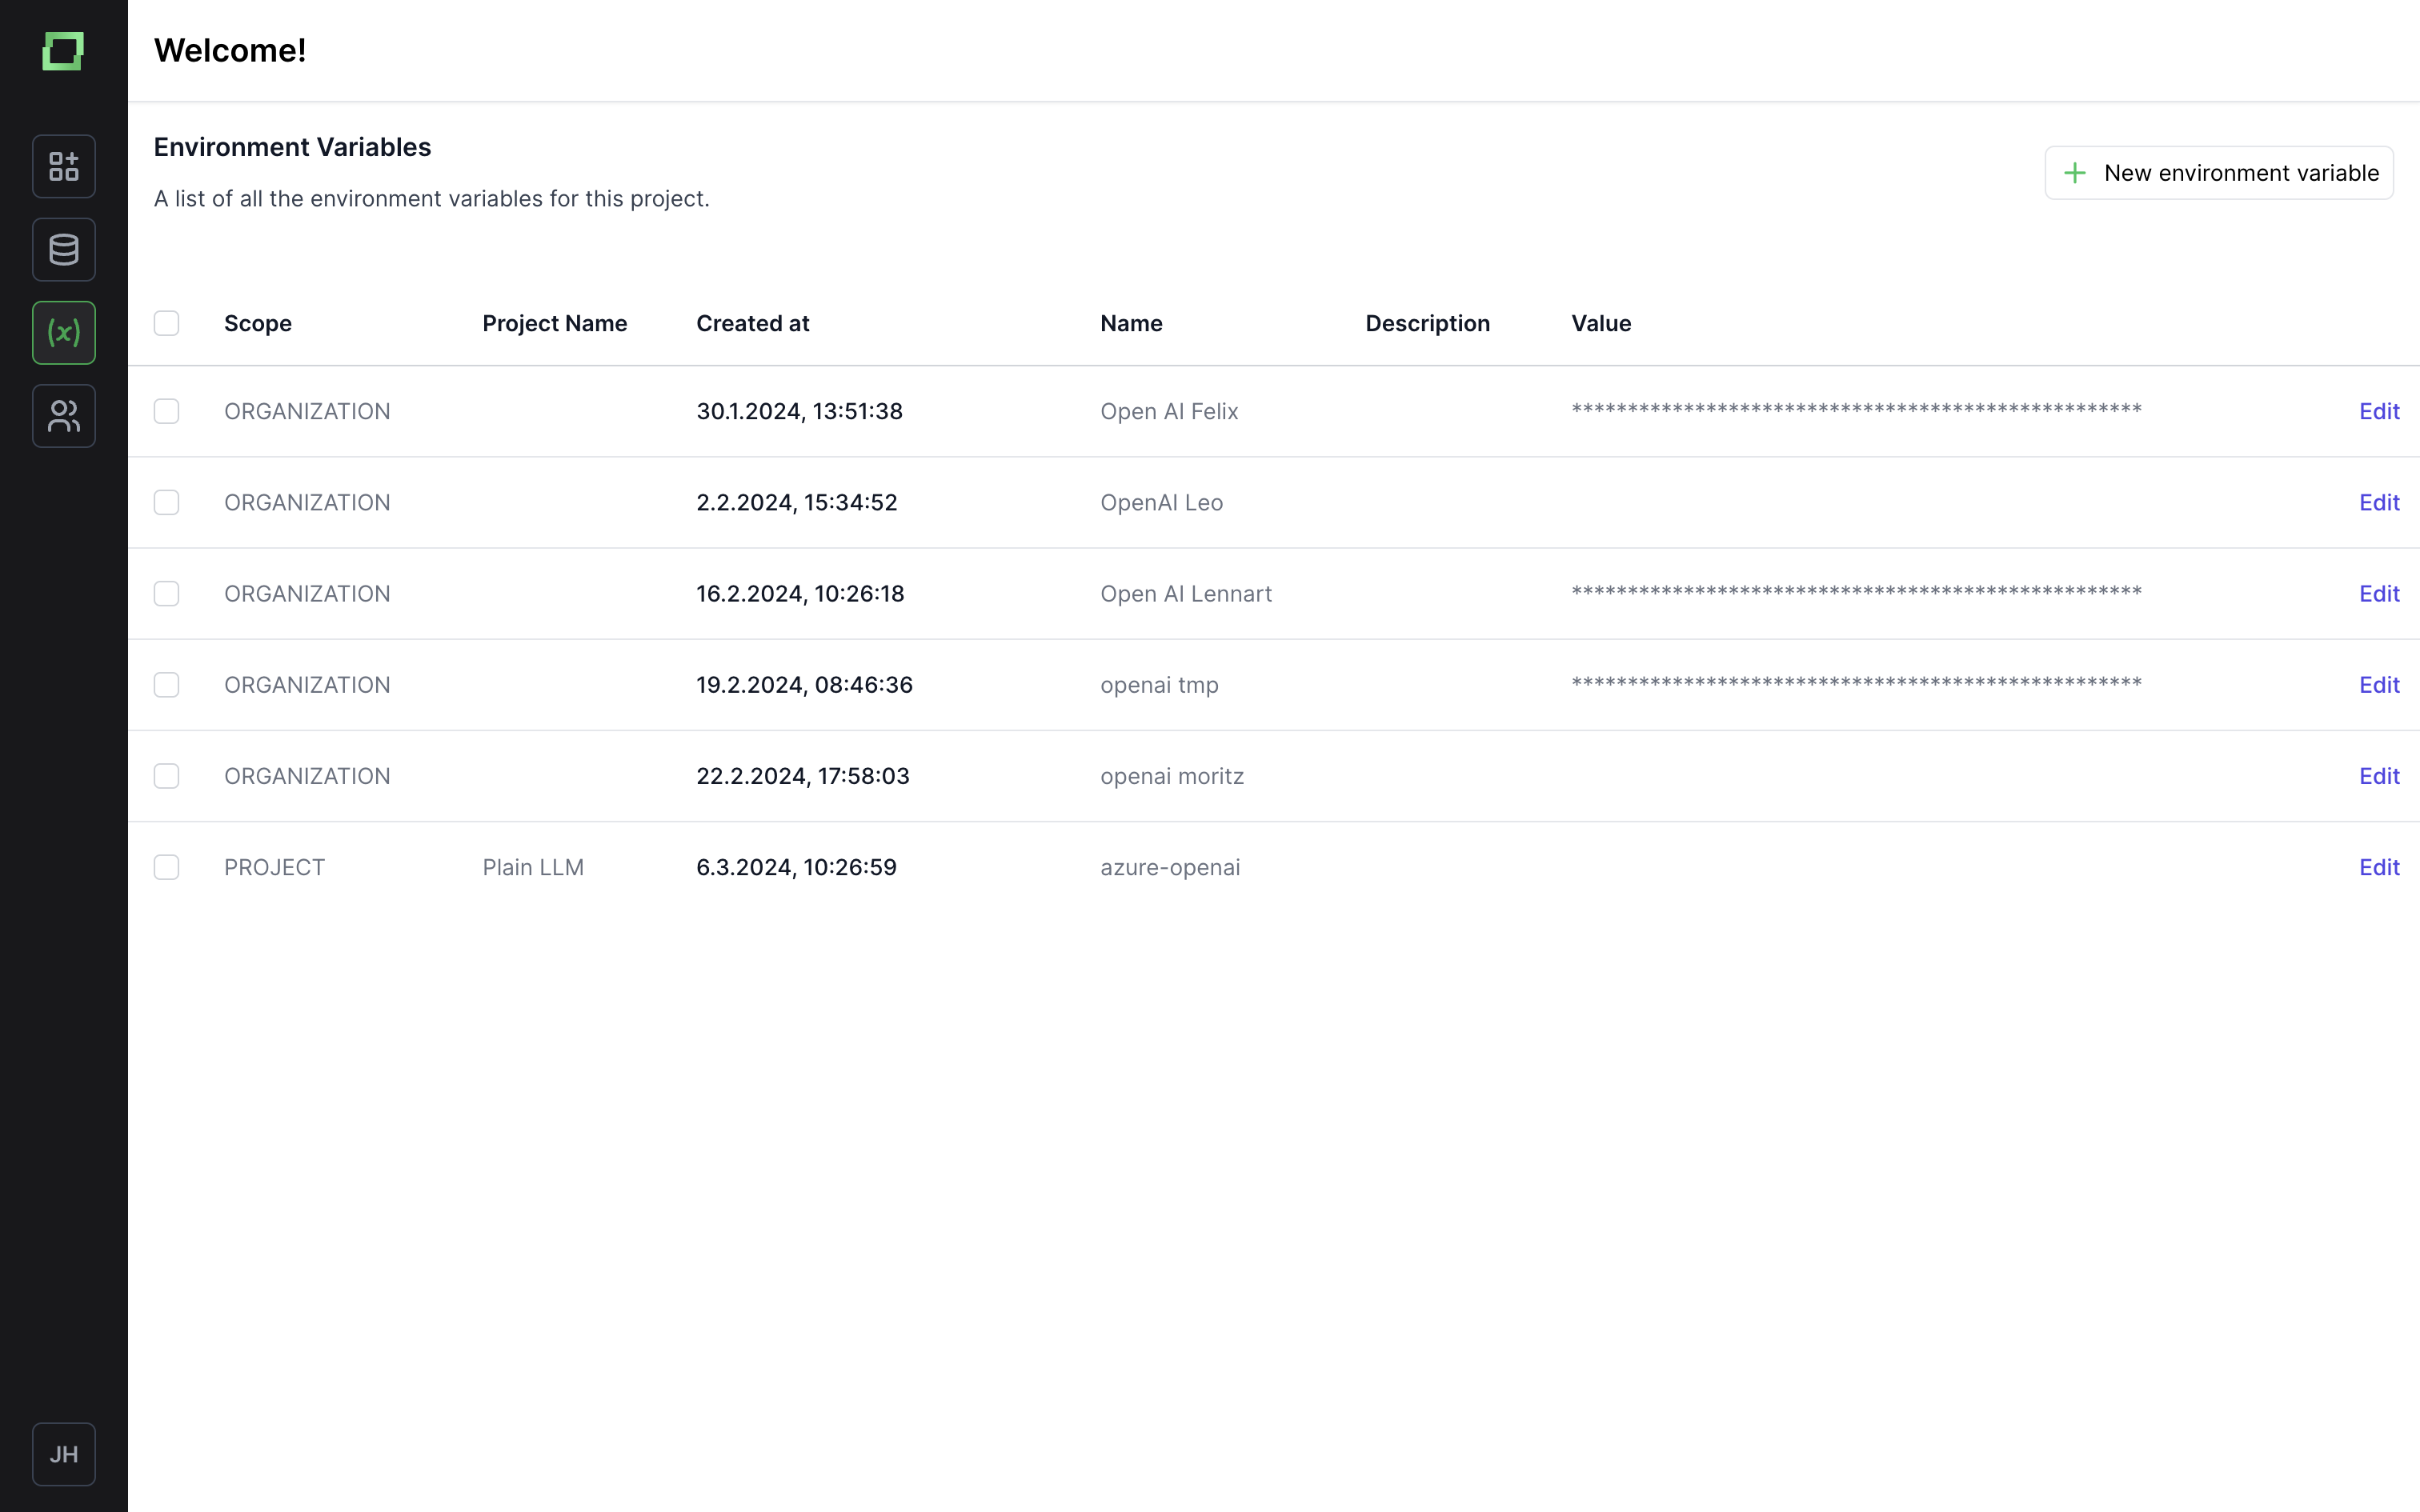Image resolution: width=2420 pixels, height=1512 pixels.
Task: Check the box for Open AI Felix row
Action: click(166, 411)
